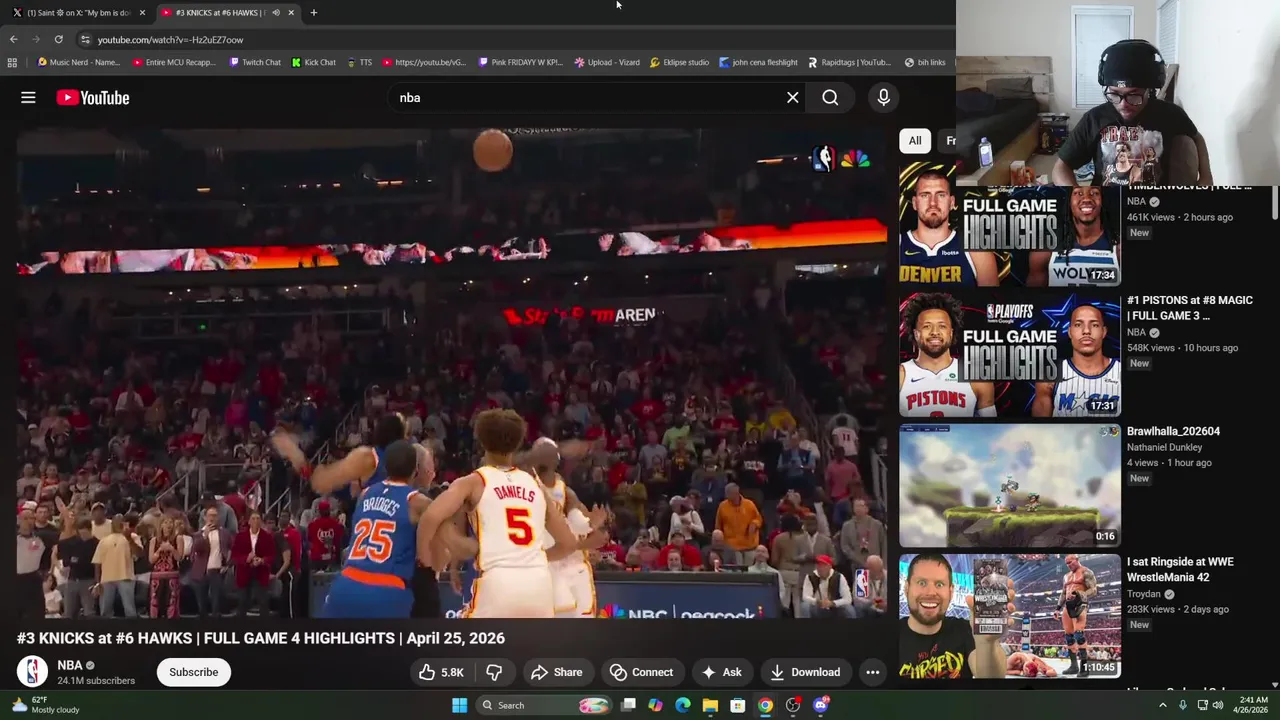Download the video
1280x720 pixels.
tap(805, 672)
